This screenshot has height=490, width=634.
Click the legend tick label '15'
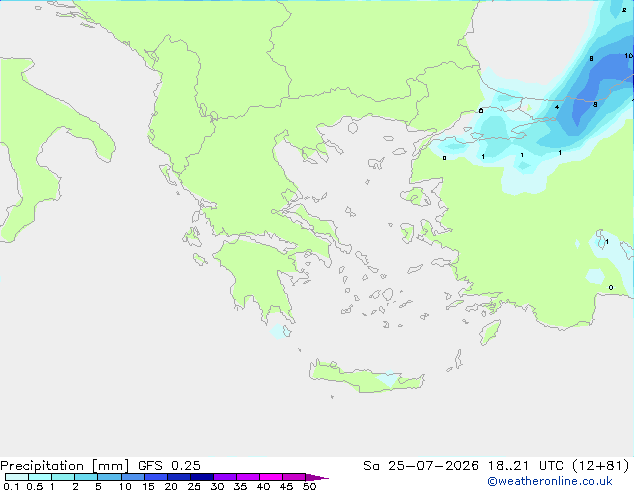(x=148, y=486)
